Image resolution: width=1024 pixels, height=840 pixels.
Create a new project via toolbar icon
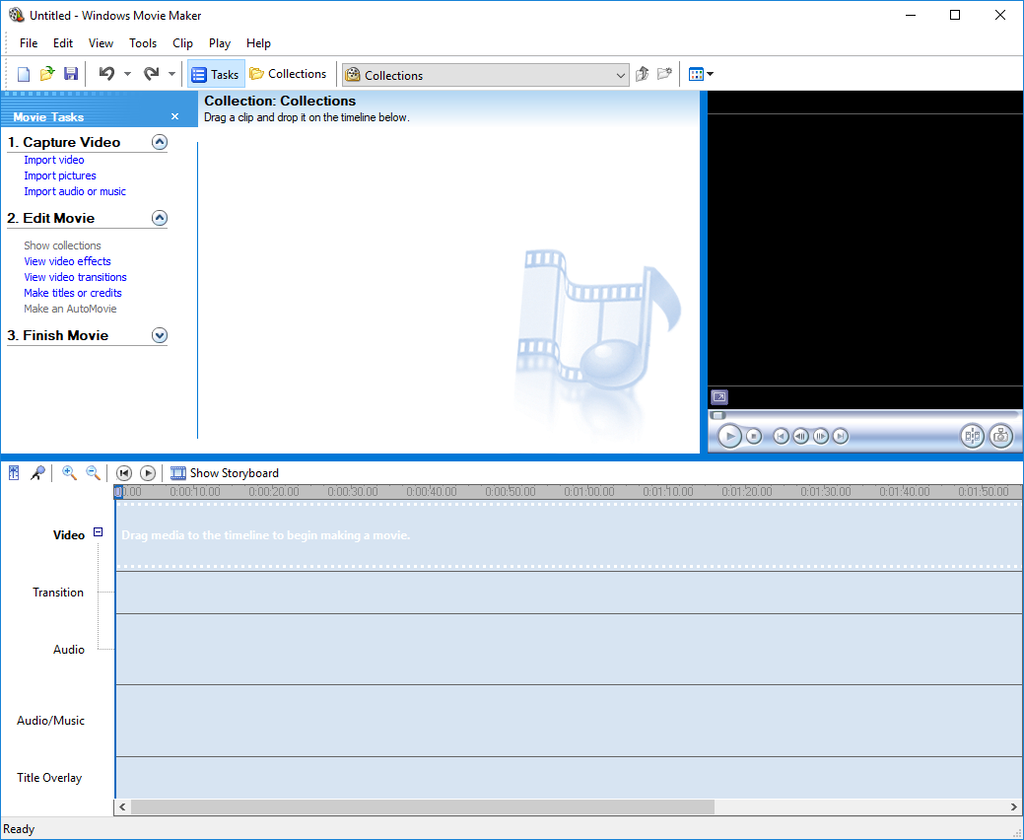(22, 73)
